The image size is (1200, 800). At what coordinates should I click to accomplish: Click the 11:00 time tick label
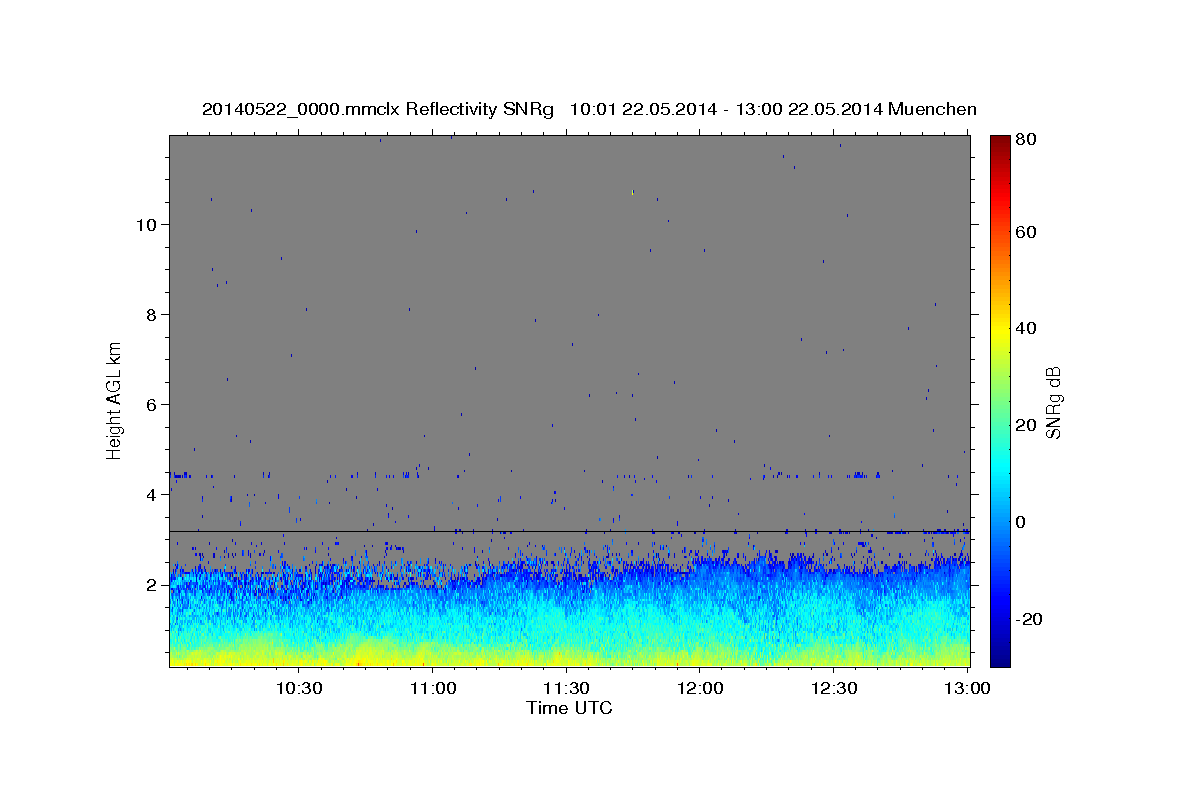tap(433, 688)
